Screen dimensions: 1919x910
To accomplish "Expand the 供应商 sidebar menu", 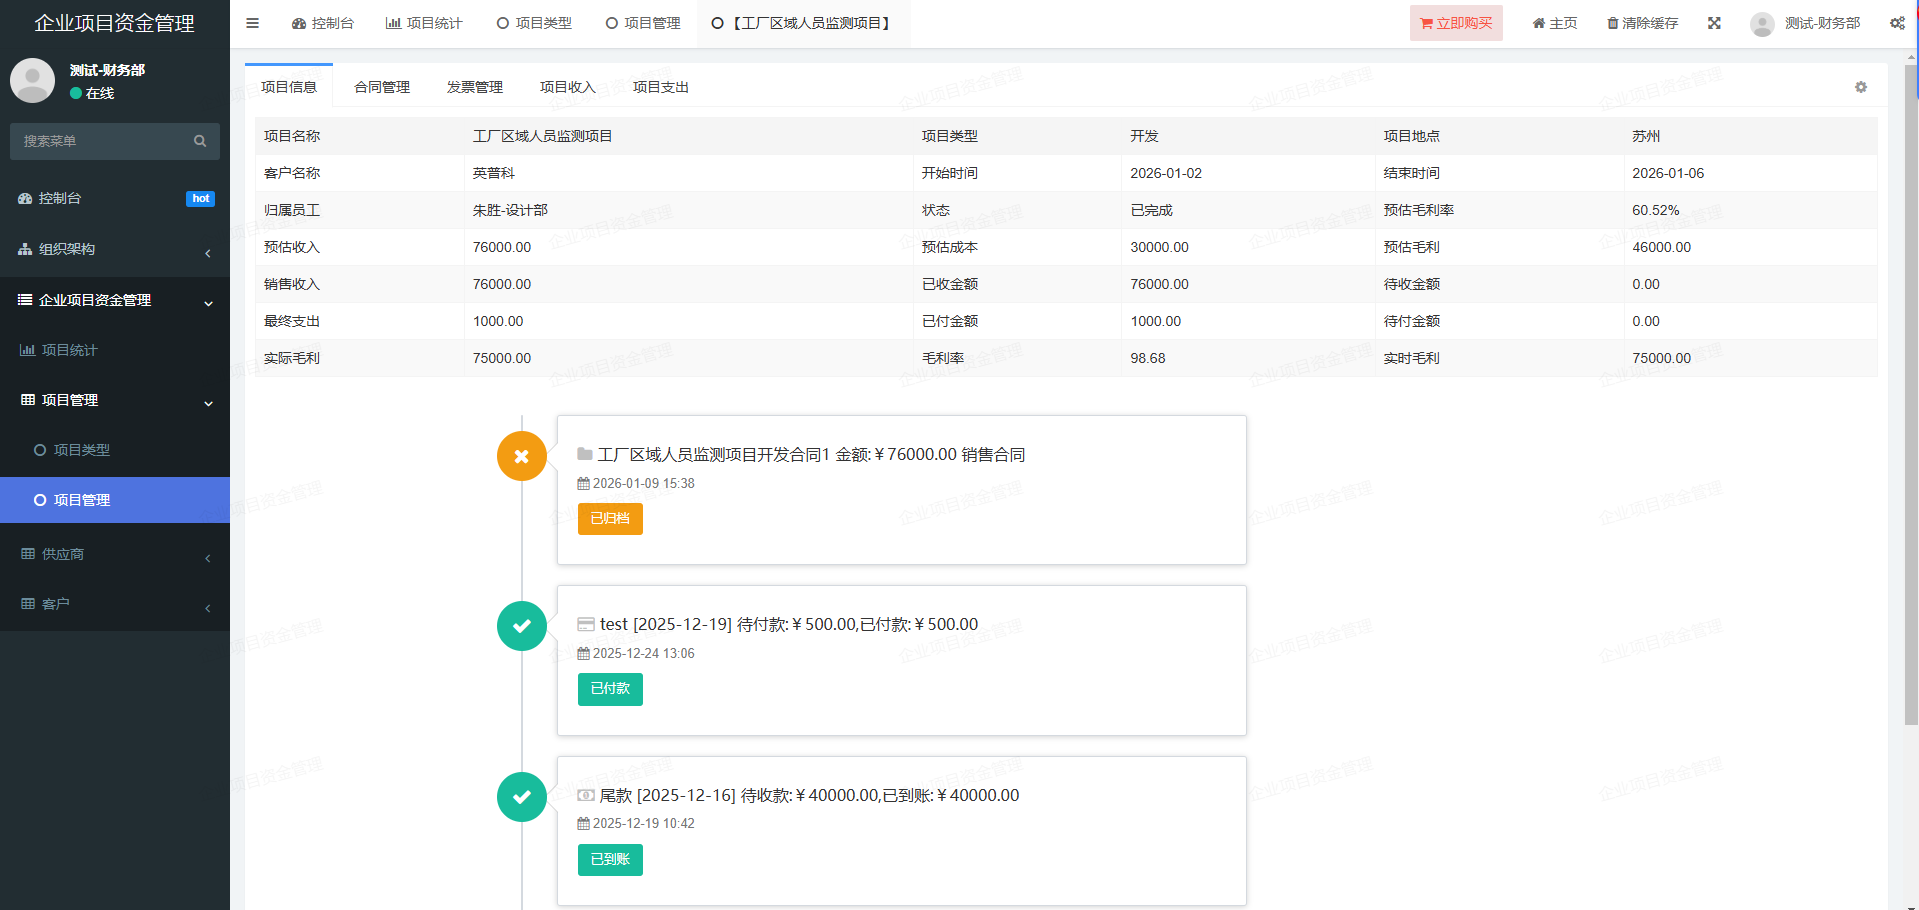I will pos(114,554).
